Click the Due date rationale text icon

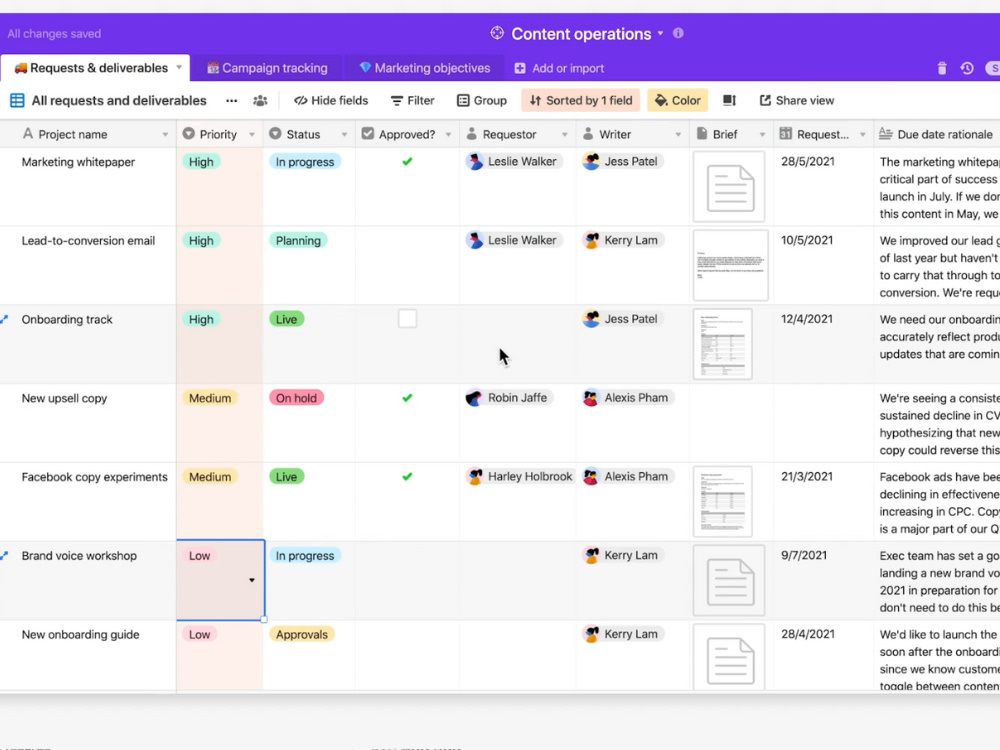click(x=885, y=134)
